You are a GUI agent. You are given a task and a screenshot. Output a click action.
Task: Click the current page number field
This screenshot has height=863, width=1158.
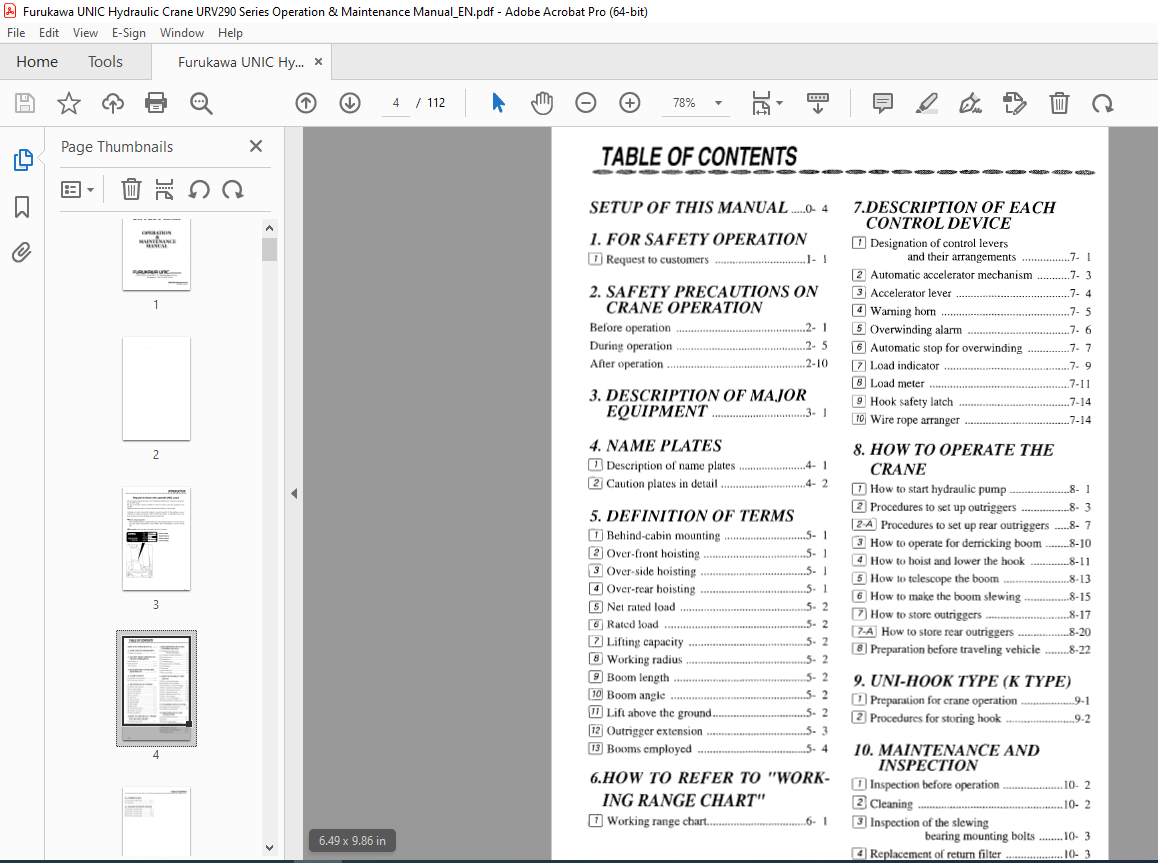(x=396, y=103)
